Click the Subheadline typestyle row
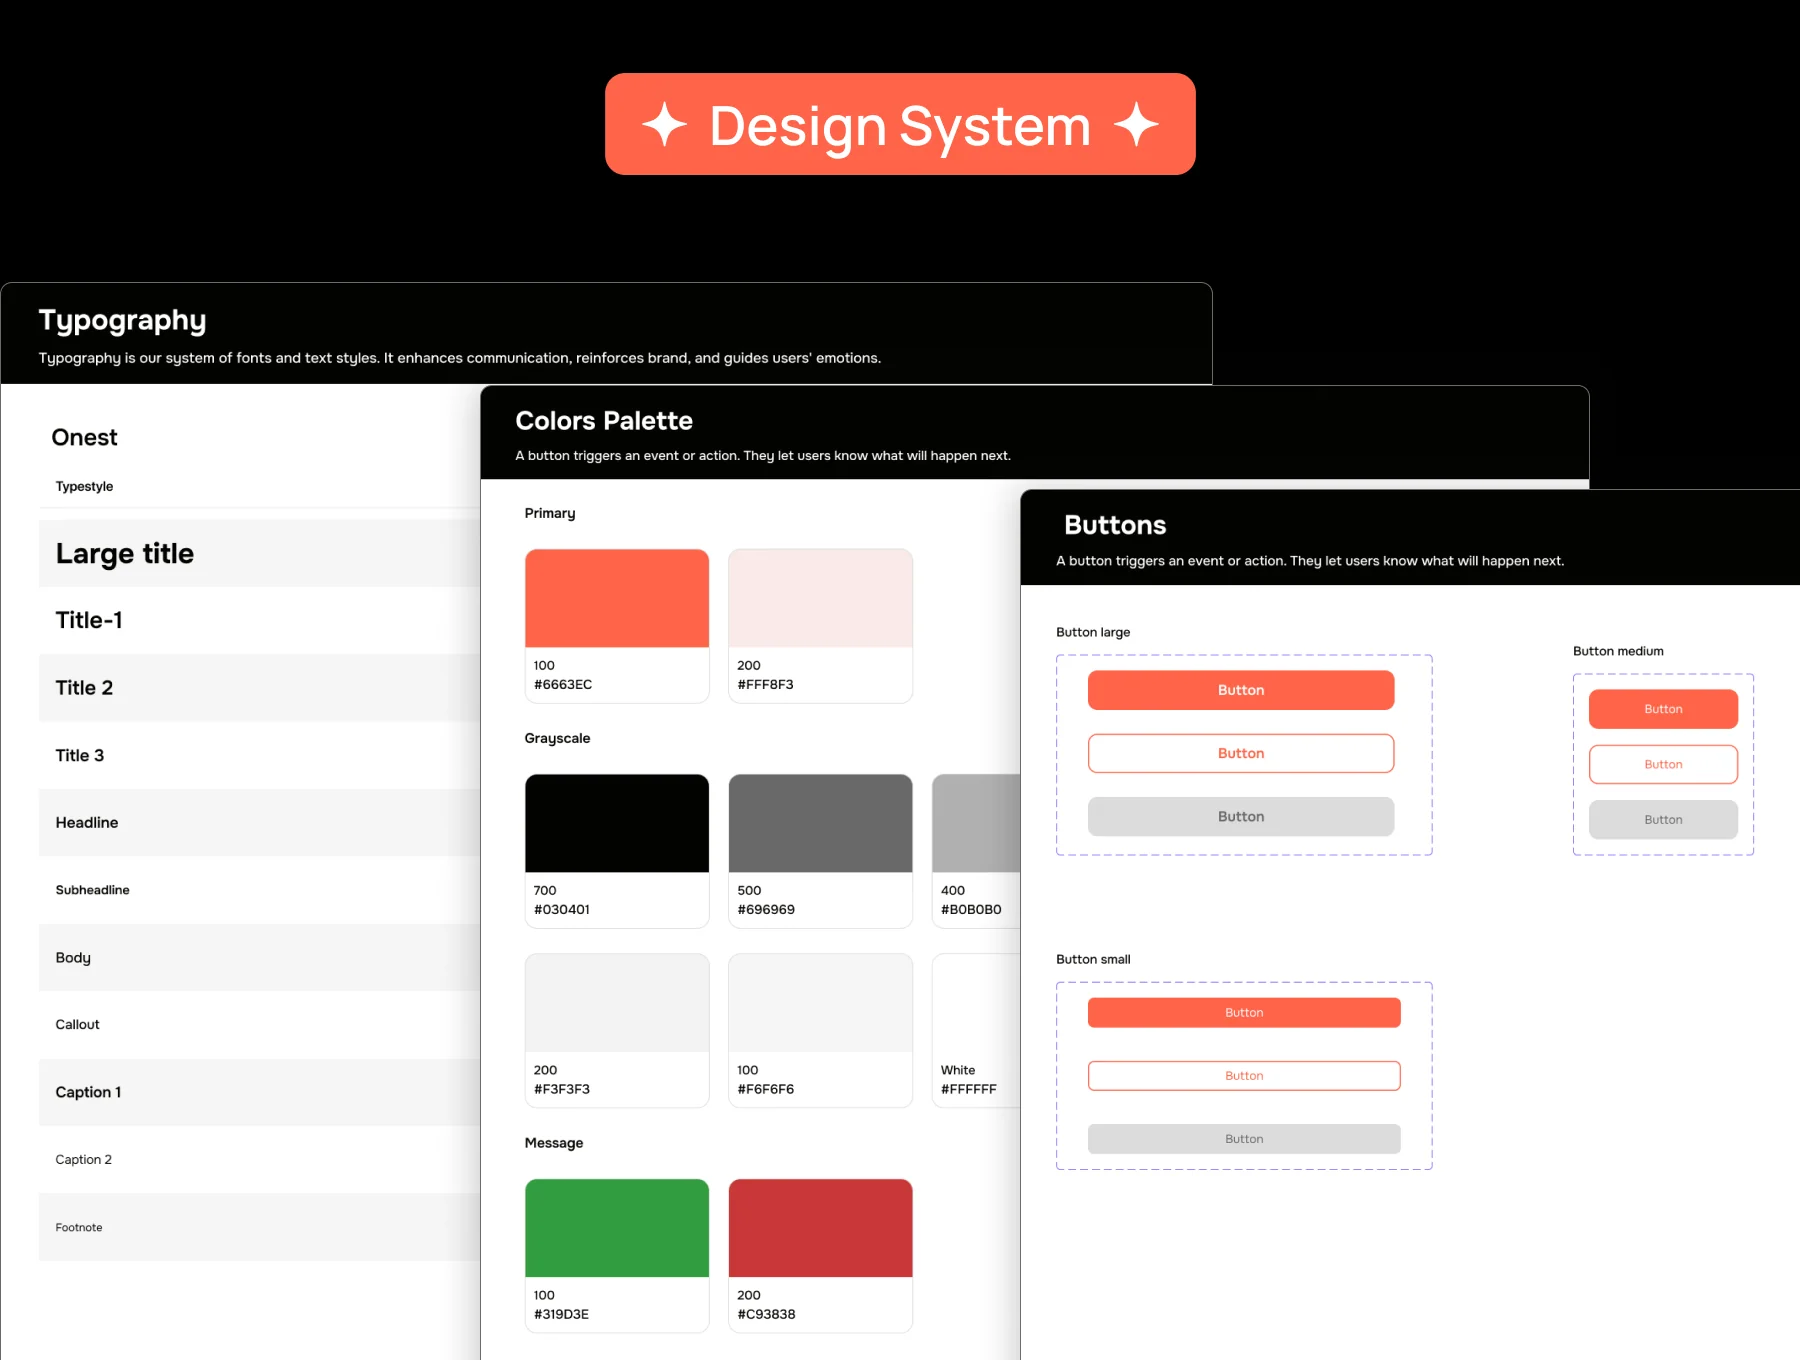This screenshot has width=1800, height=1360. pyautogui.click(x=260, y=890)
